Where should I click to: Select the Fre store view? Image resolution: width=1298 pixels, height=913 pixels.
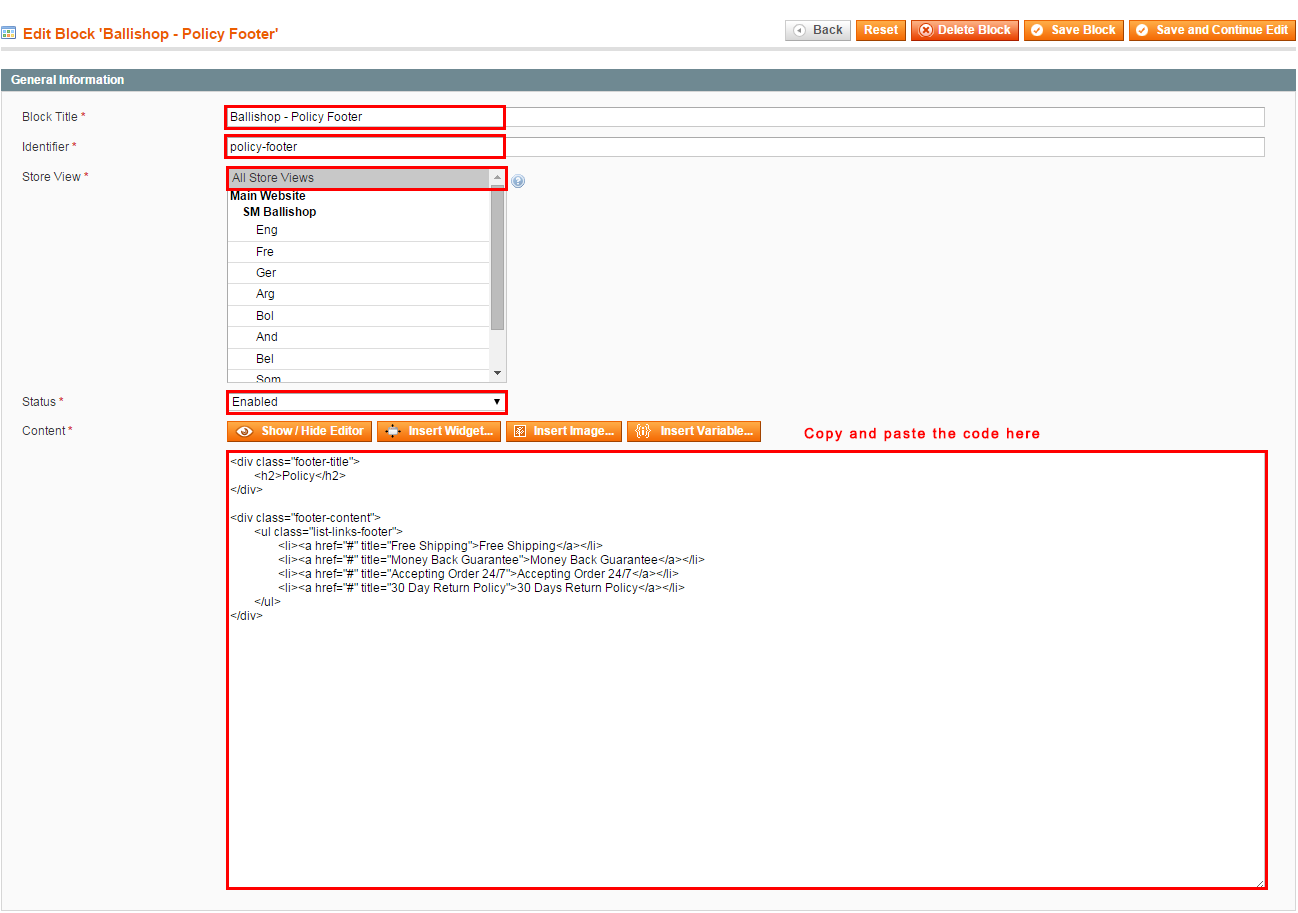click(x=359, y=252)
